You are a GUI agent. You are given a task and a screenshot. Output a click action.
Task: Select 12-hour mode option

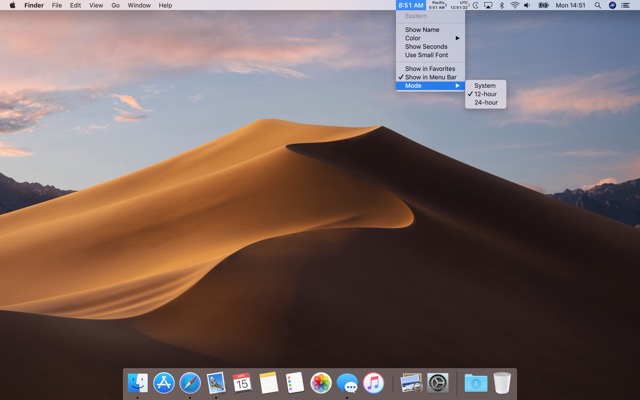485,94
